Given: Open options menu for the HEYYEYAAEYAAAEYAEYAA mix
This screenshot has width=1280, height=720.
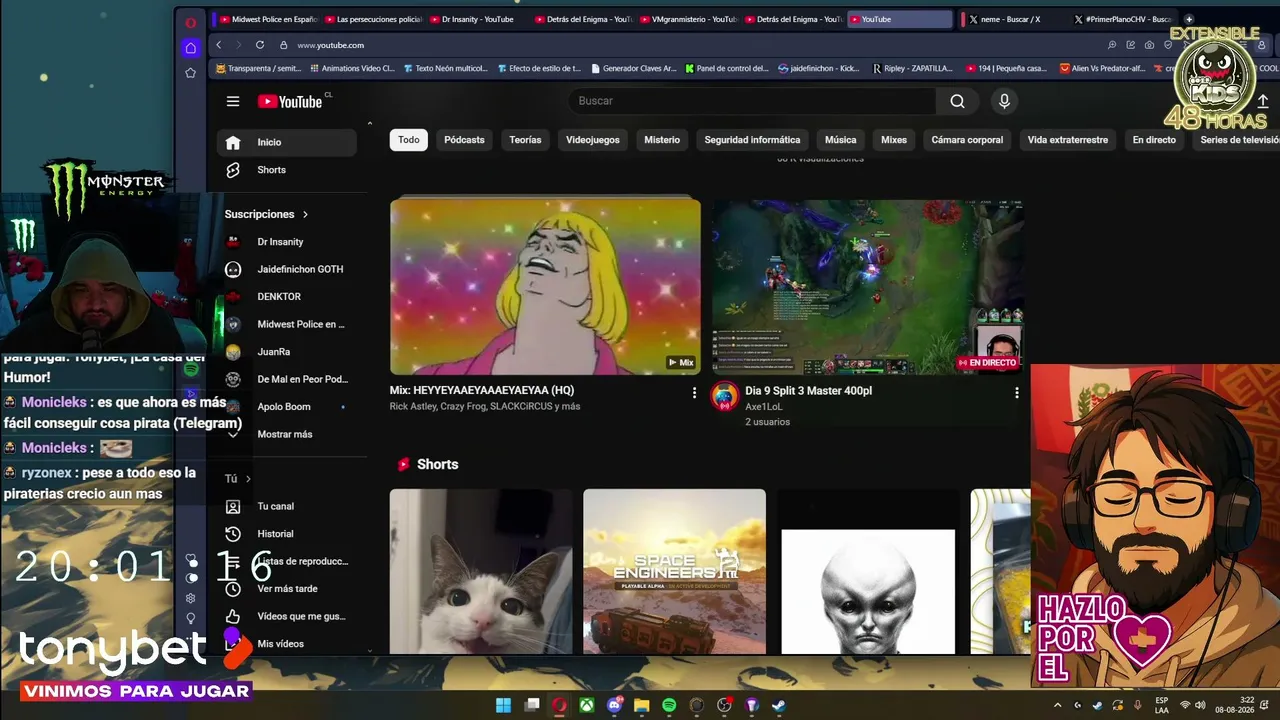Looking at the screenshot, I should pos(694,393).
